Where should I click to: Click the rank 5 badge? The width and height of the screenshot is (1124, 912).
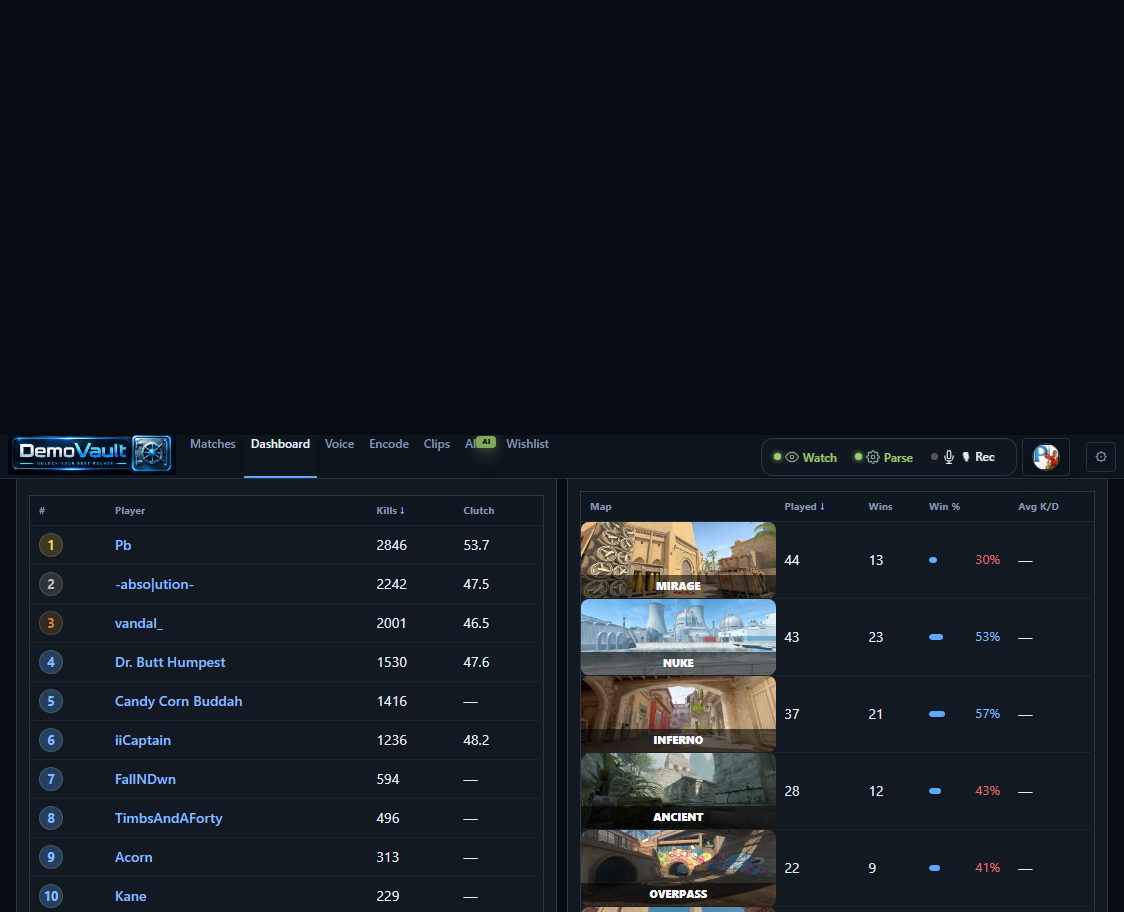pyautogui.click(x=51, y=701)
